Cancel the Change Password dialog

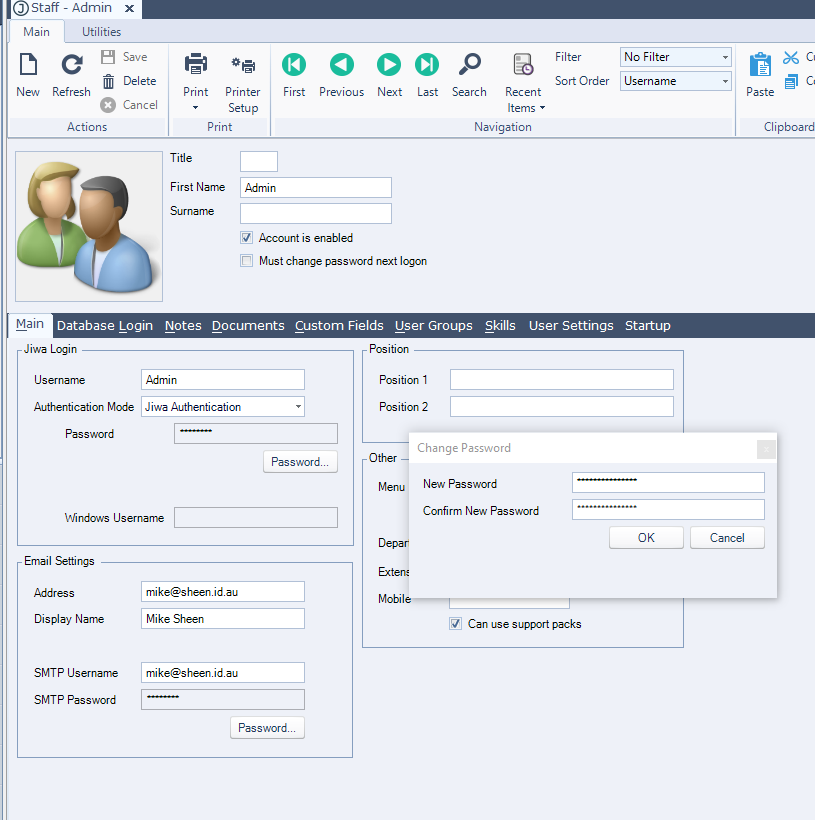tap(727, 538)
